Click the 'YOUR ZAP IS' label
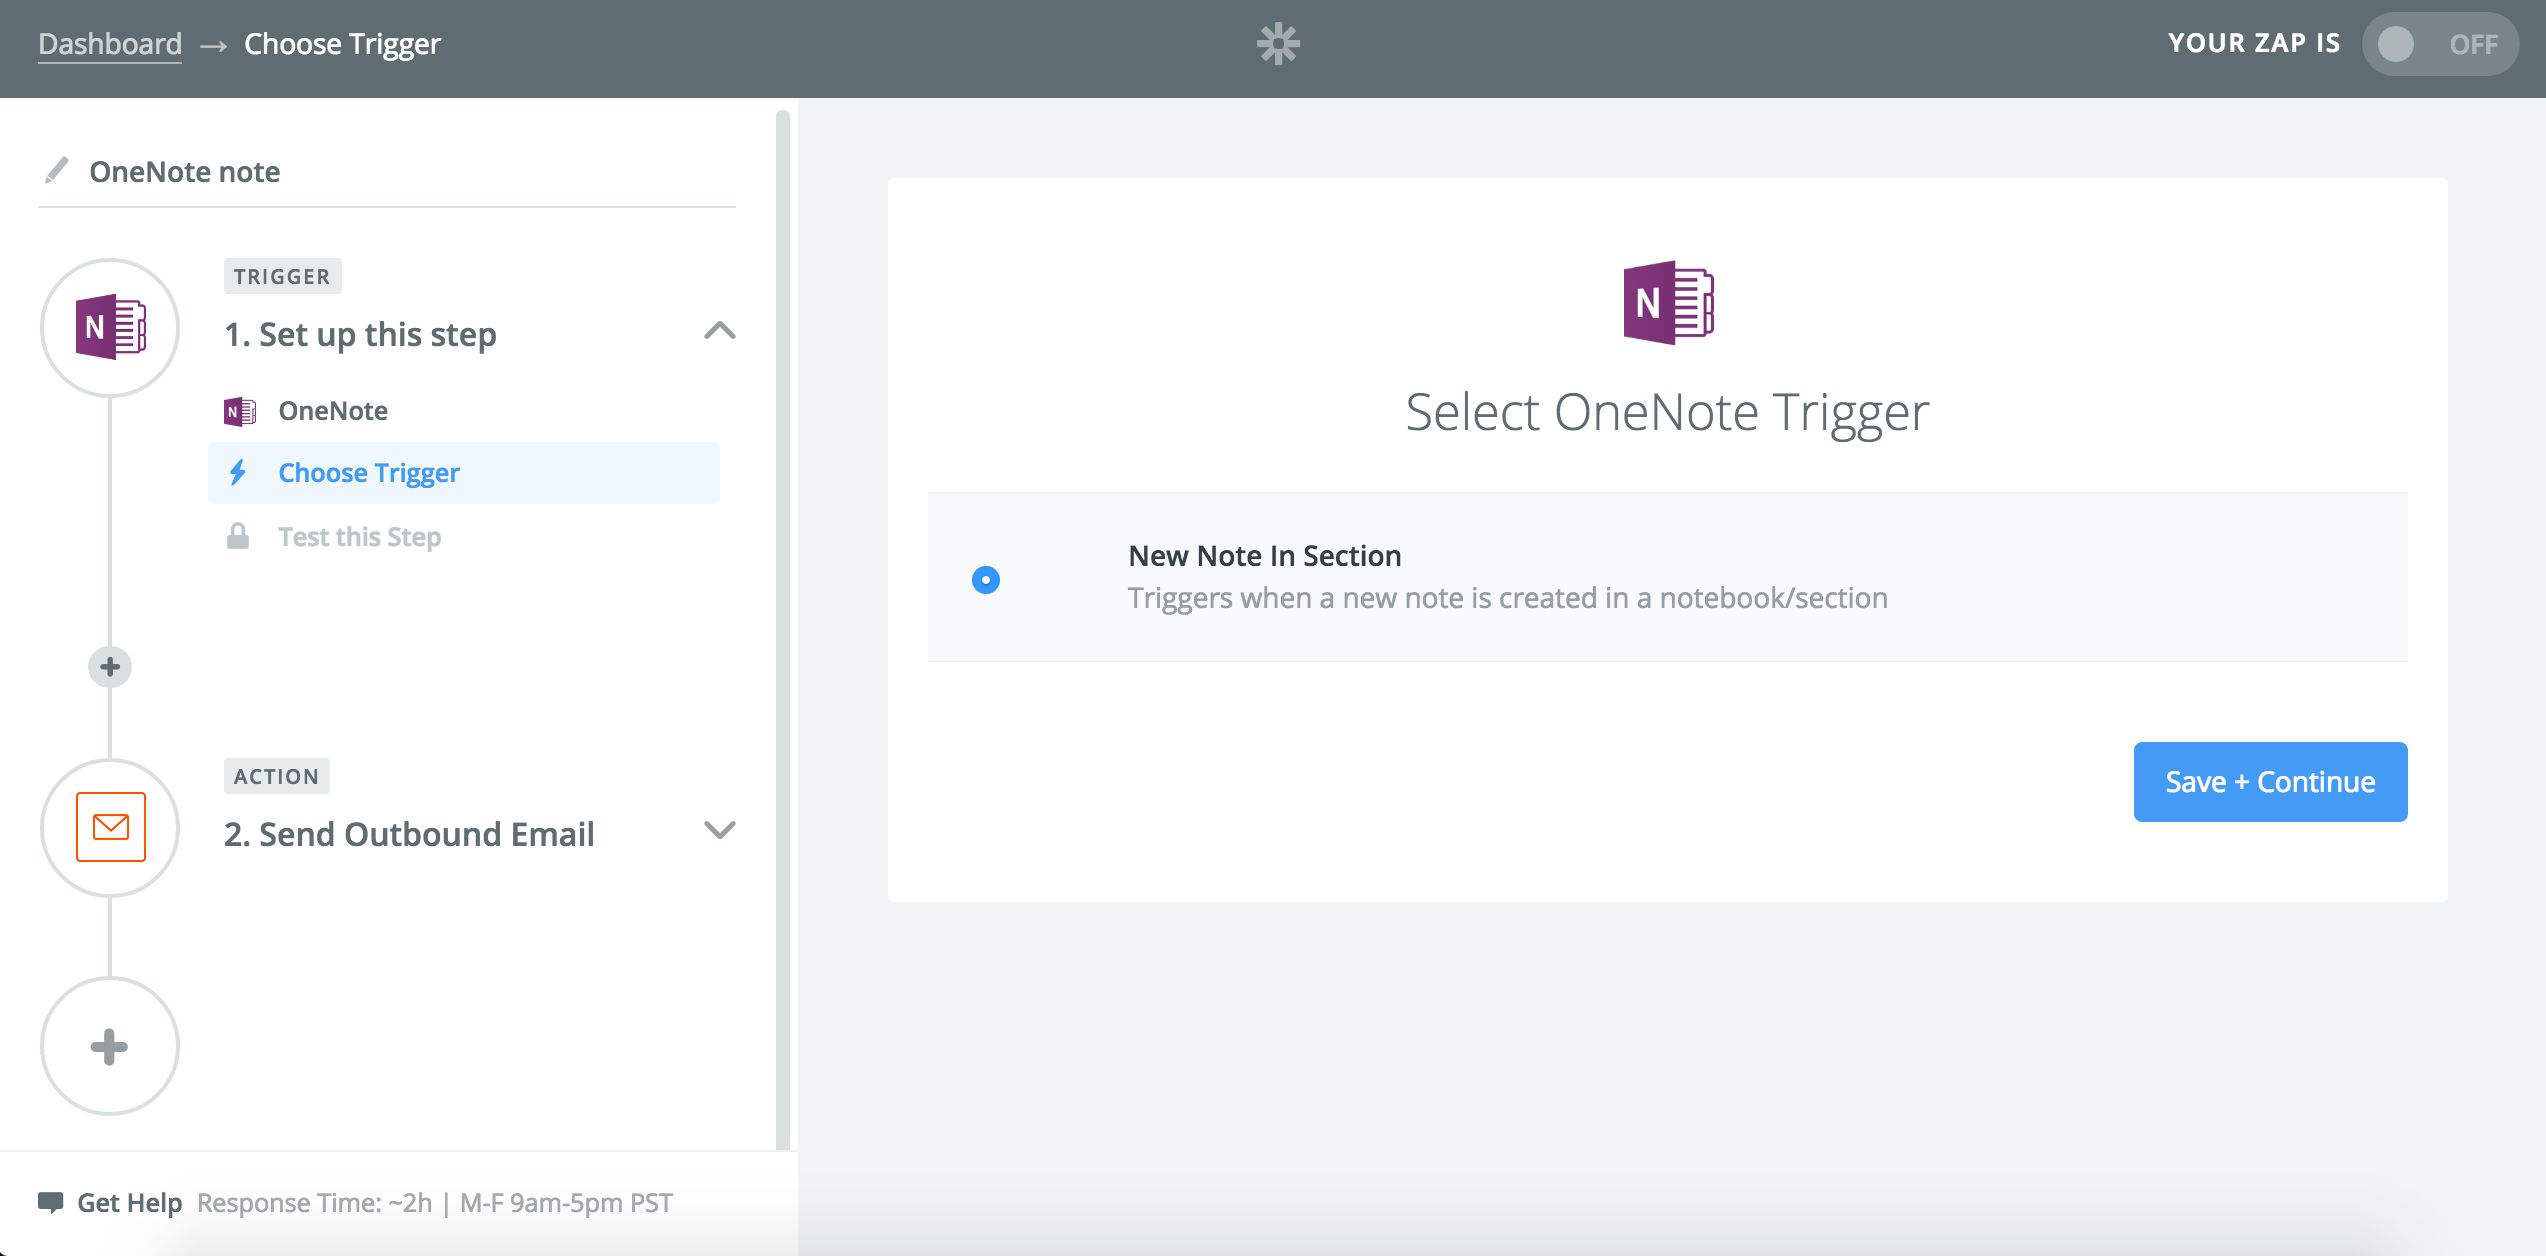The image size is (2546, 1256). [x=2254, y=43]
